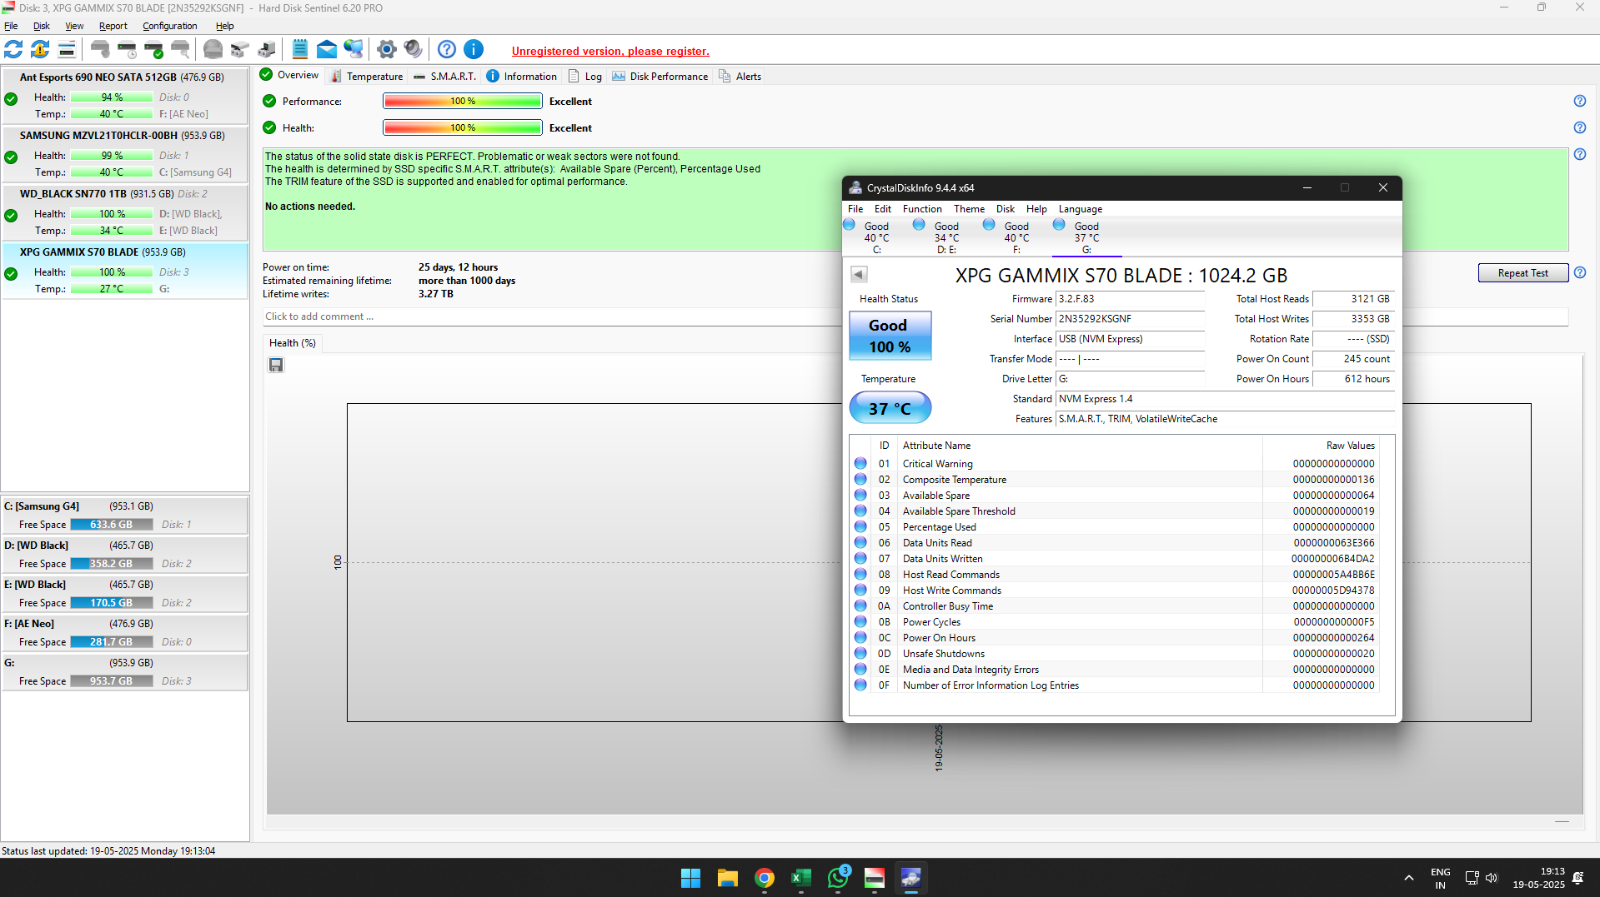
Task: Click help icon beside Repeat Test
Action: 1580,272
